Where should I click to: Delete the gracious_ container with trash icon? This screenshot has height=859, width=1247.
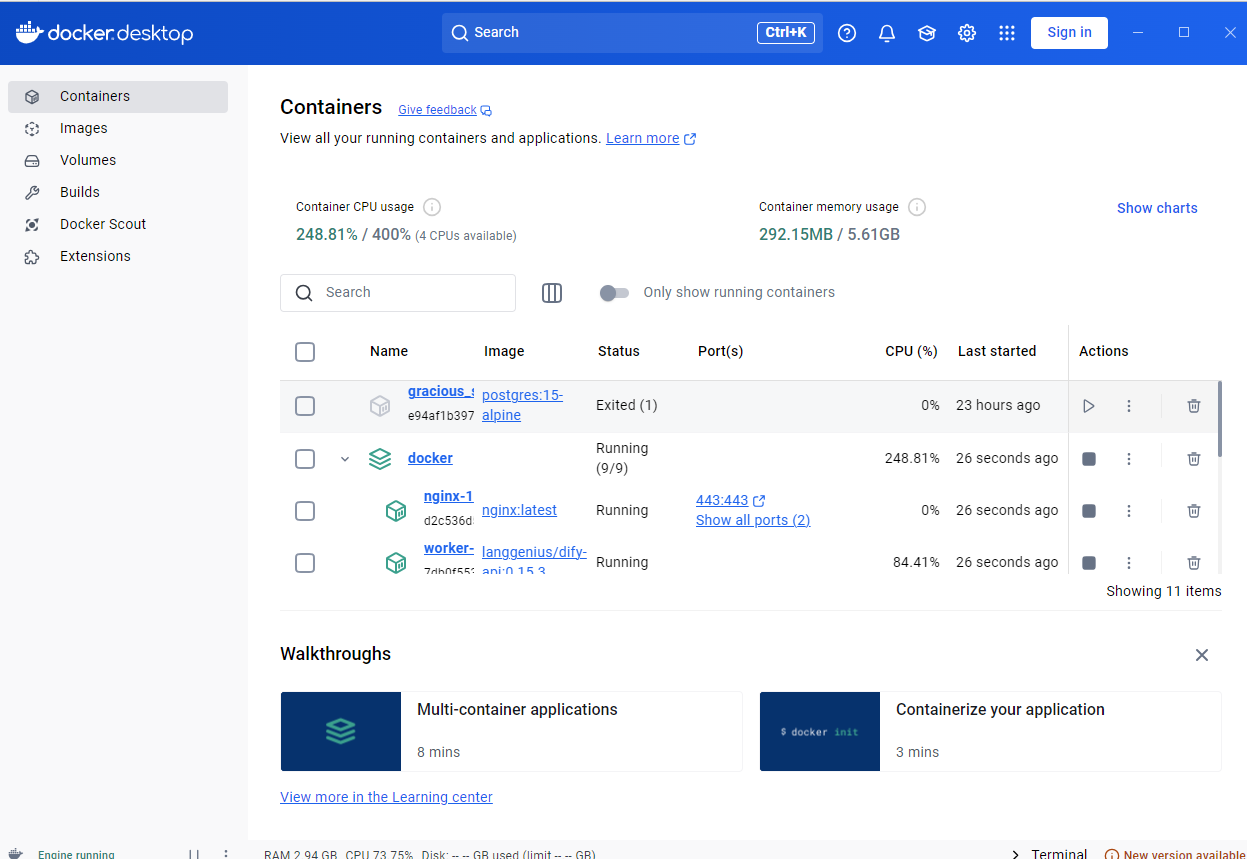point(1194,406)
